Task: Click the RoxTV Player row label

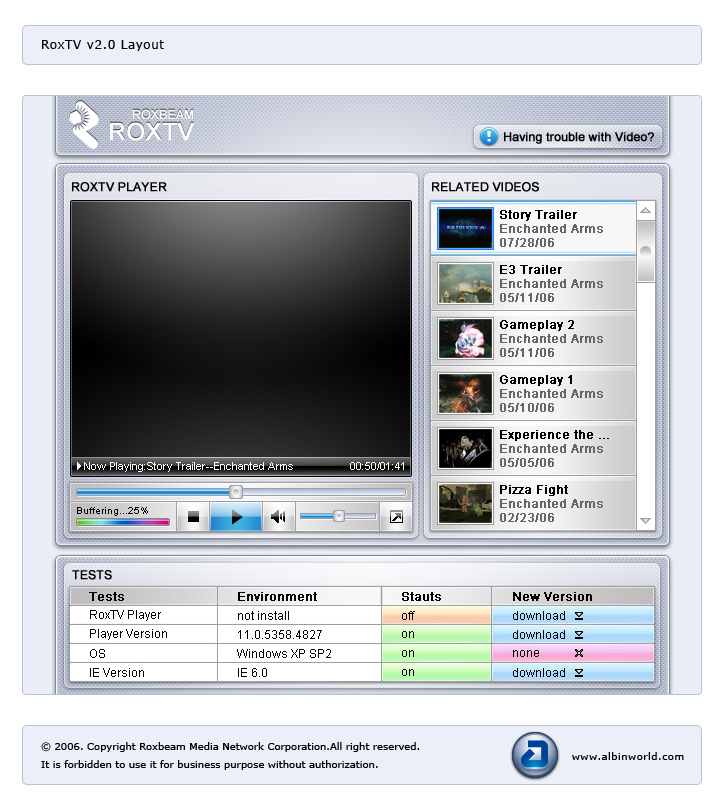Action: point(125,615)
